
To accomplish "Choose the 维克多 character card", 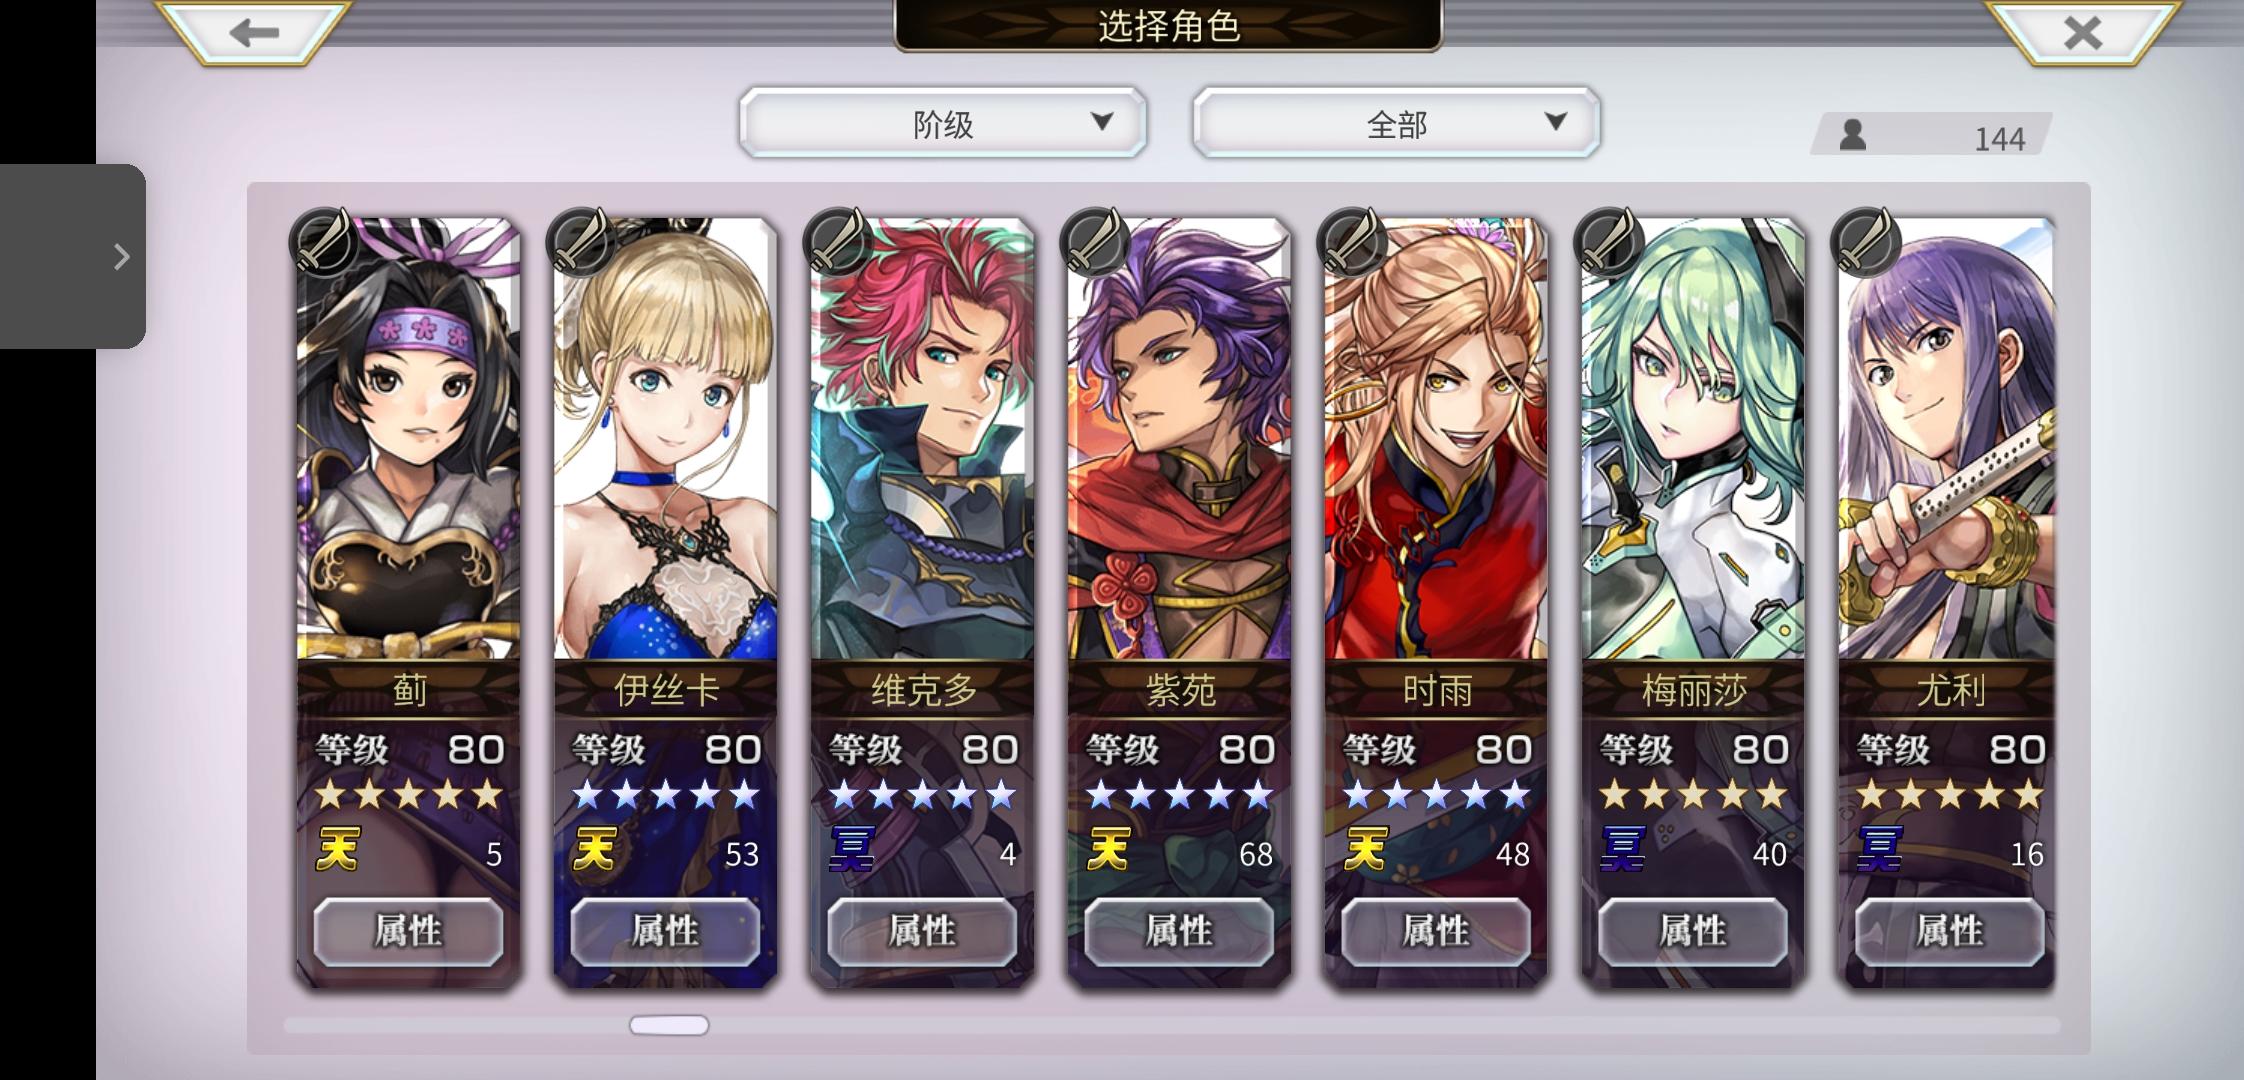I will (x=922, y=602).
